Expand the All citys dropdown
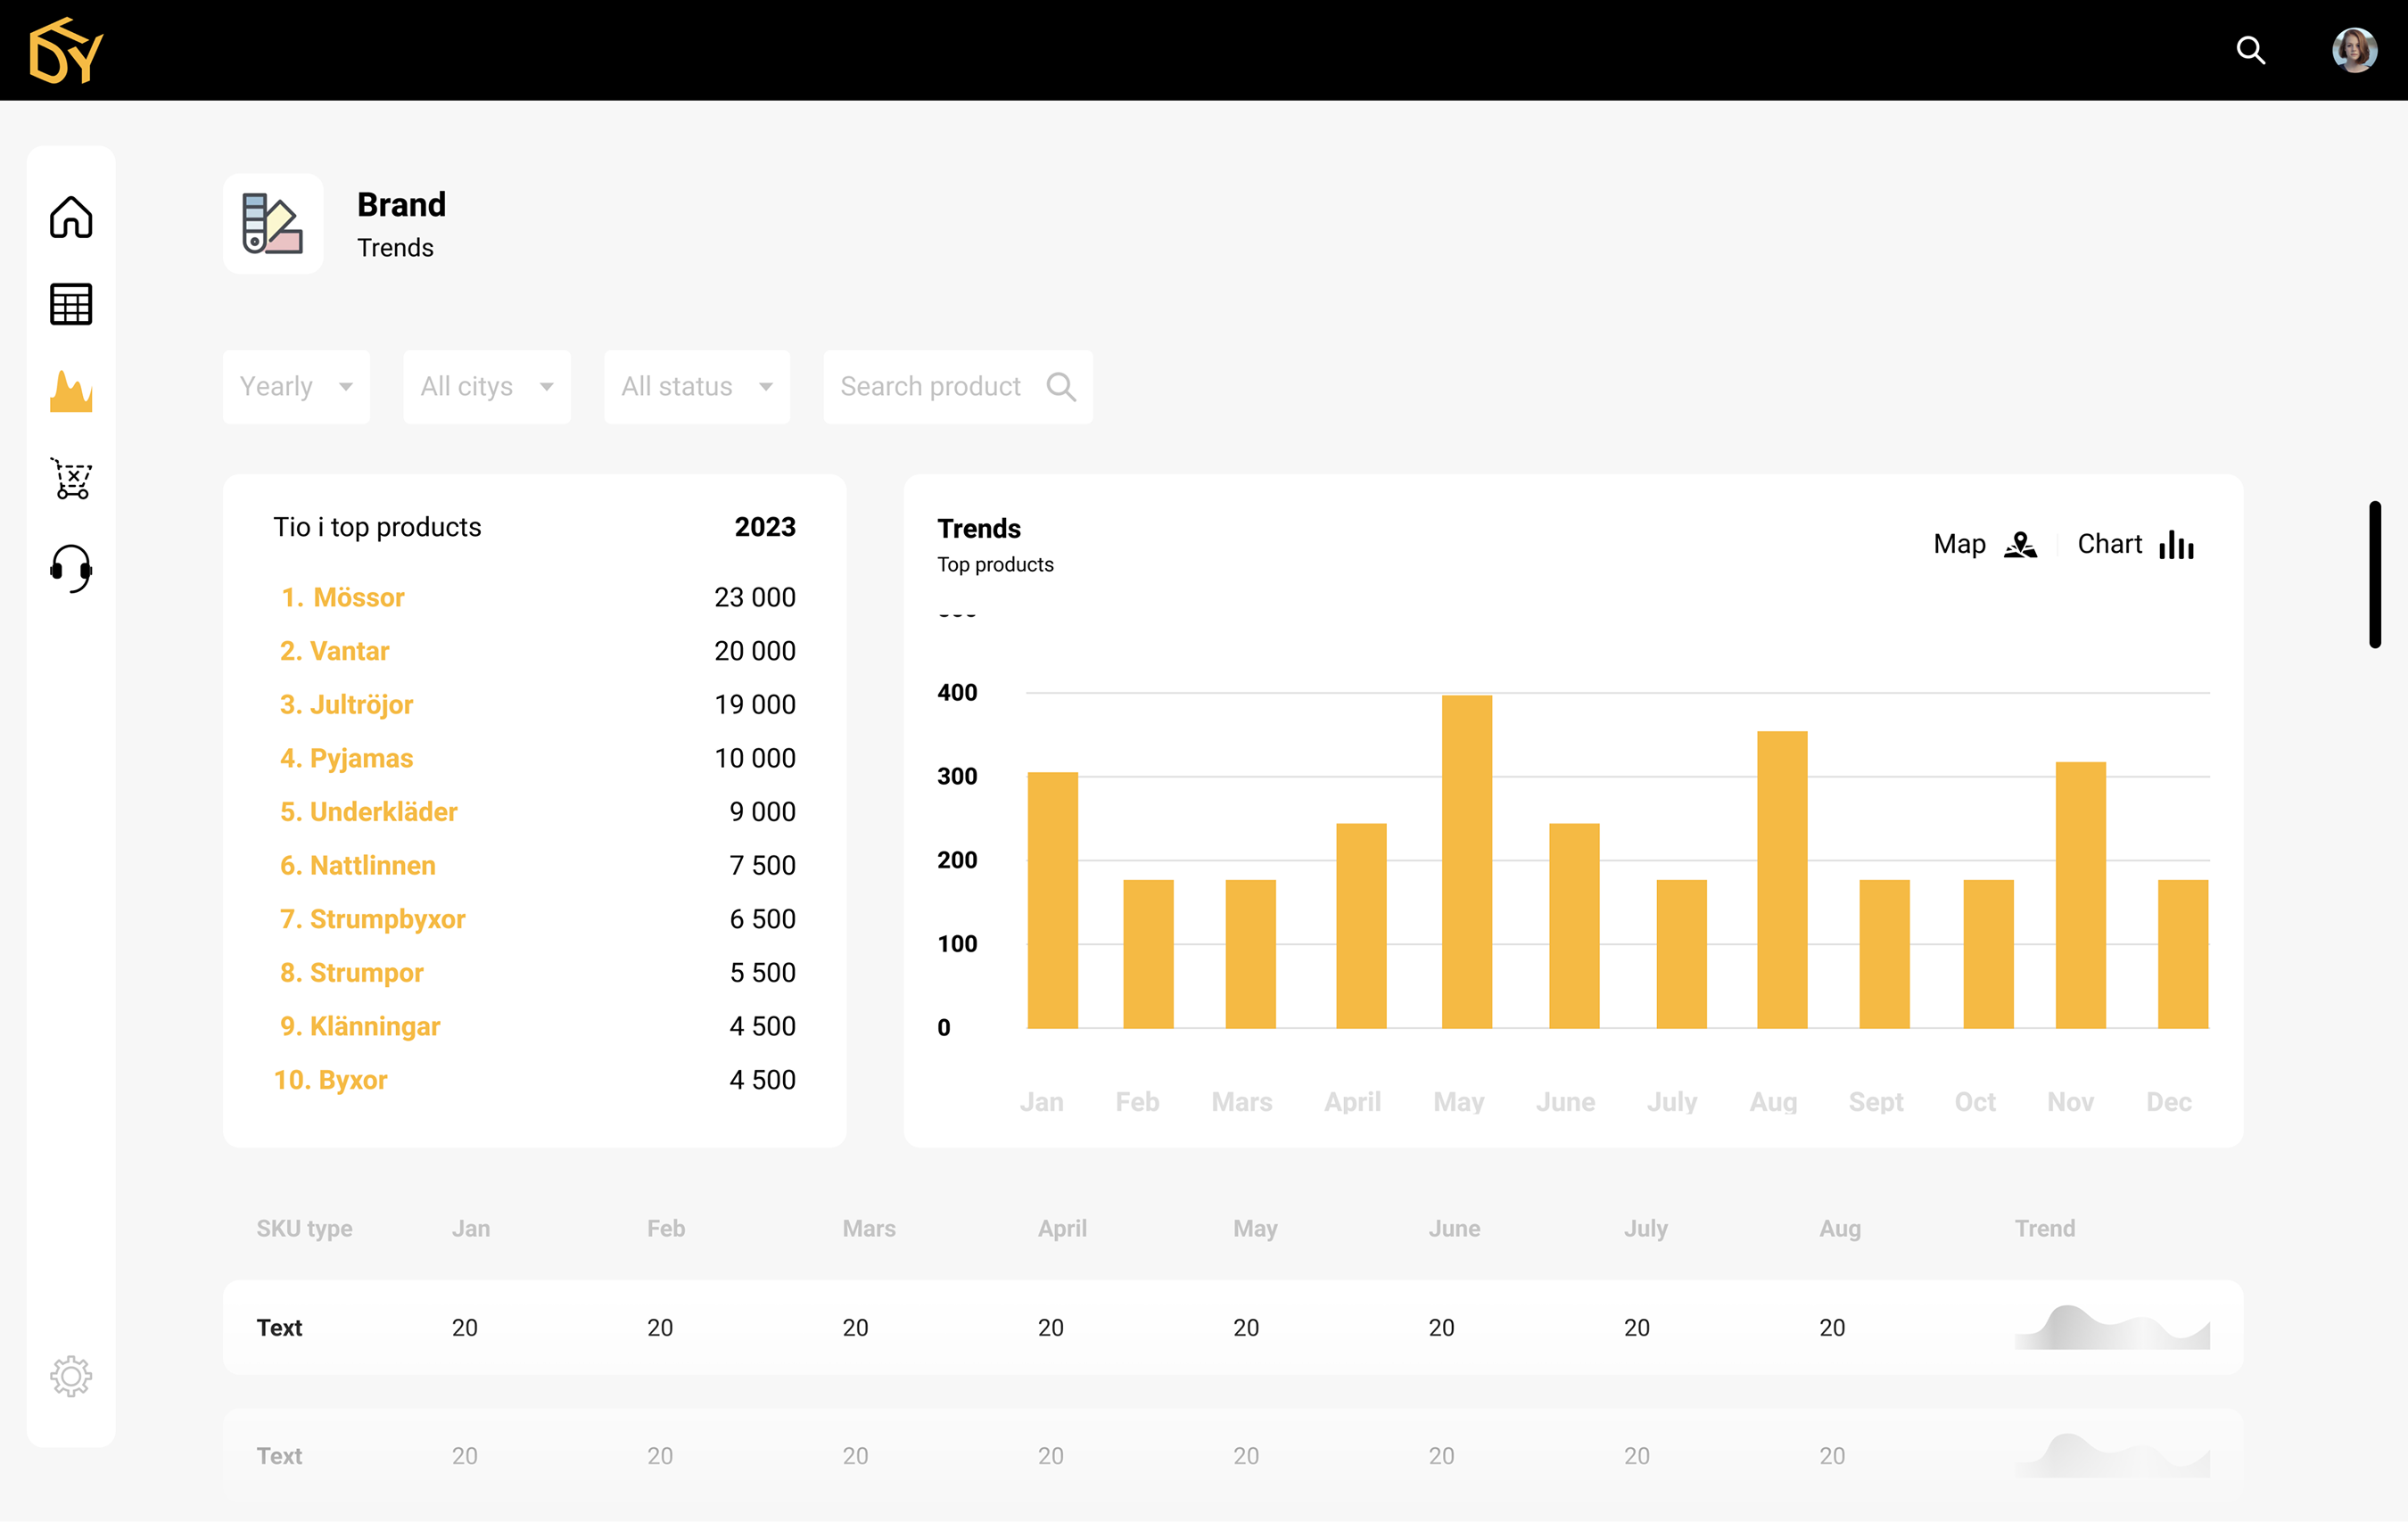Viewport: 2408px width, 1522px height. tap(486, 386)
